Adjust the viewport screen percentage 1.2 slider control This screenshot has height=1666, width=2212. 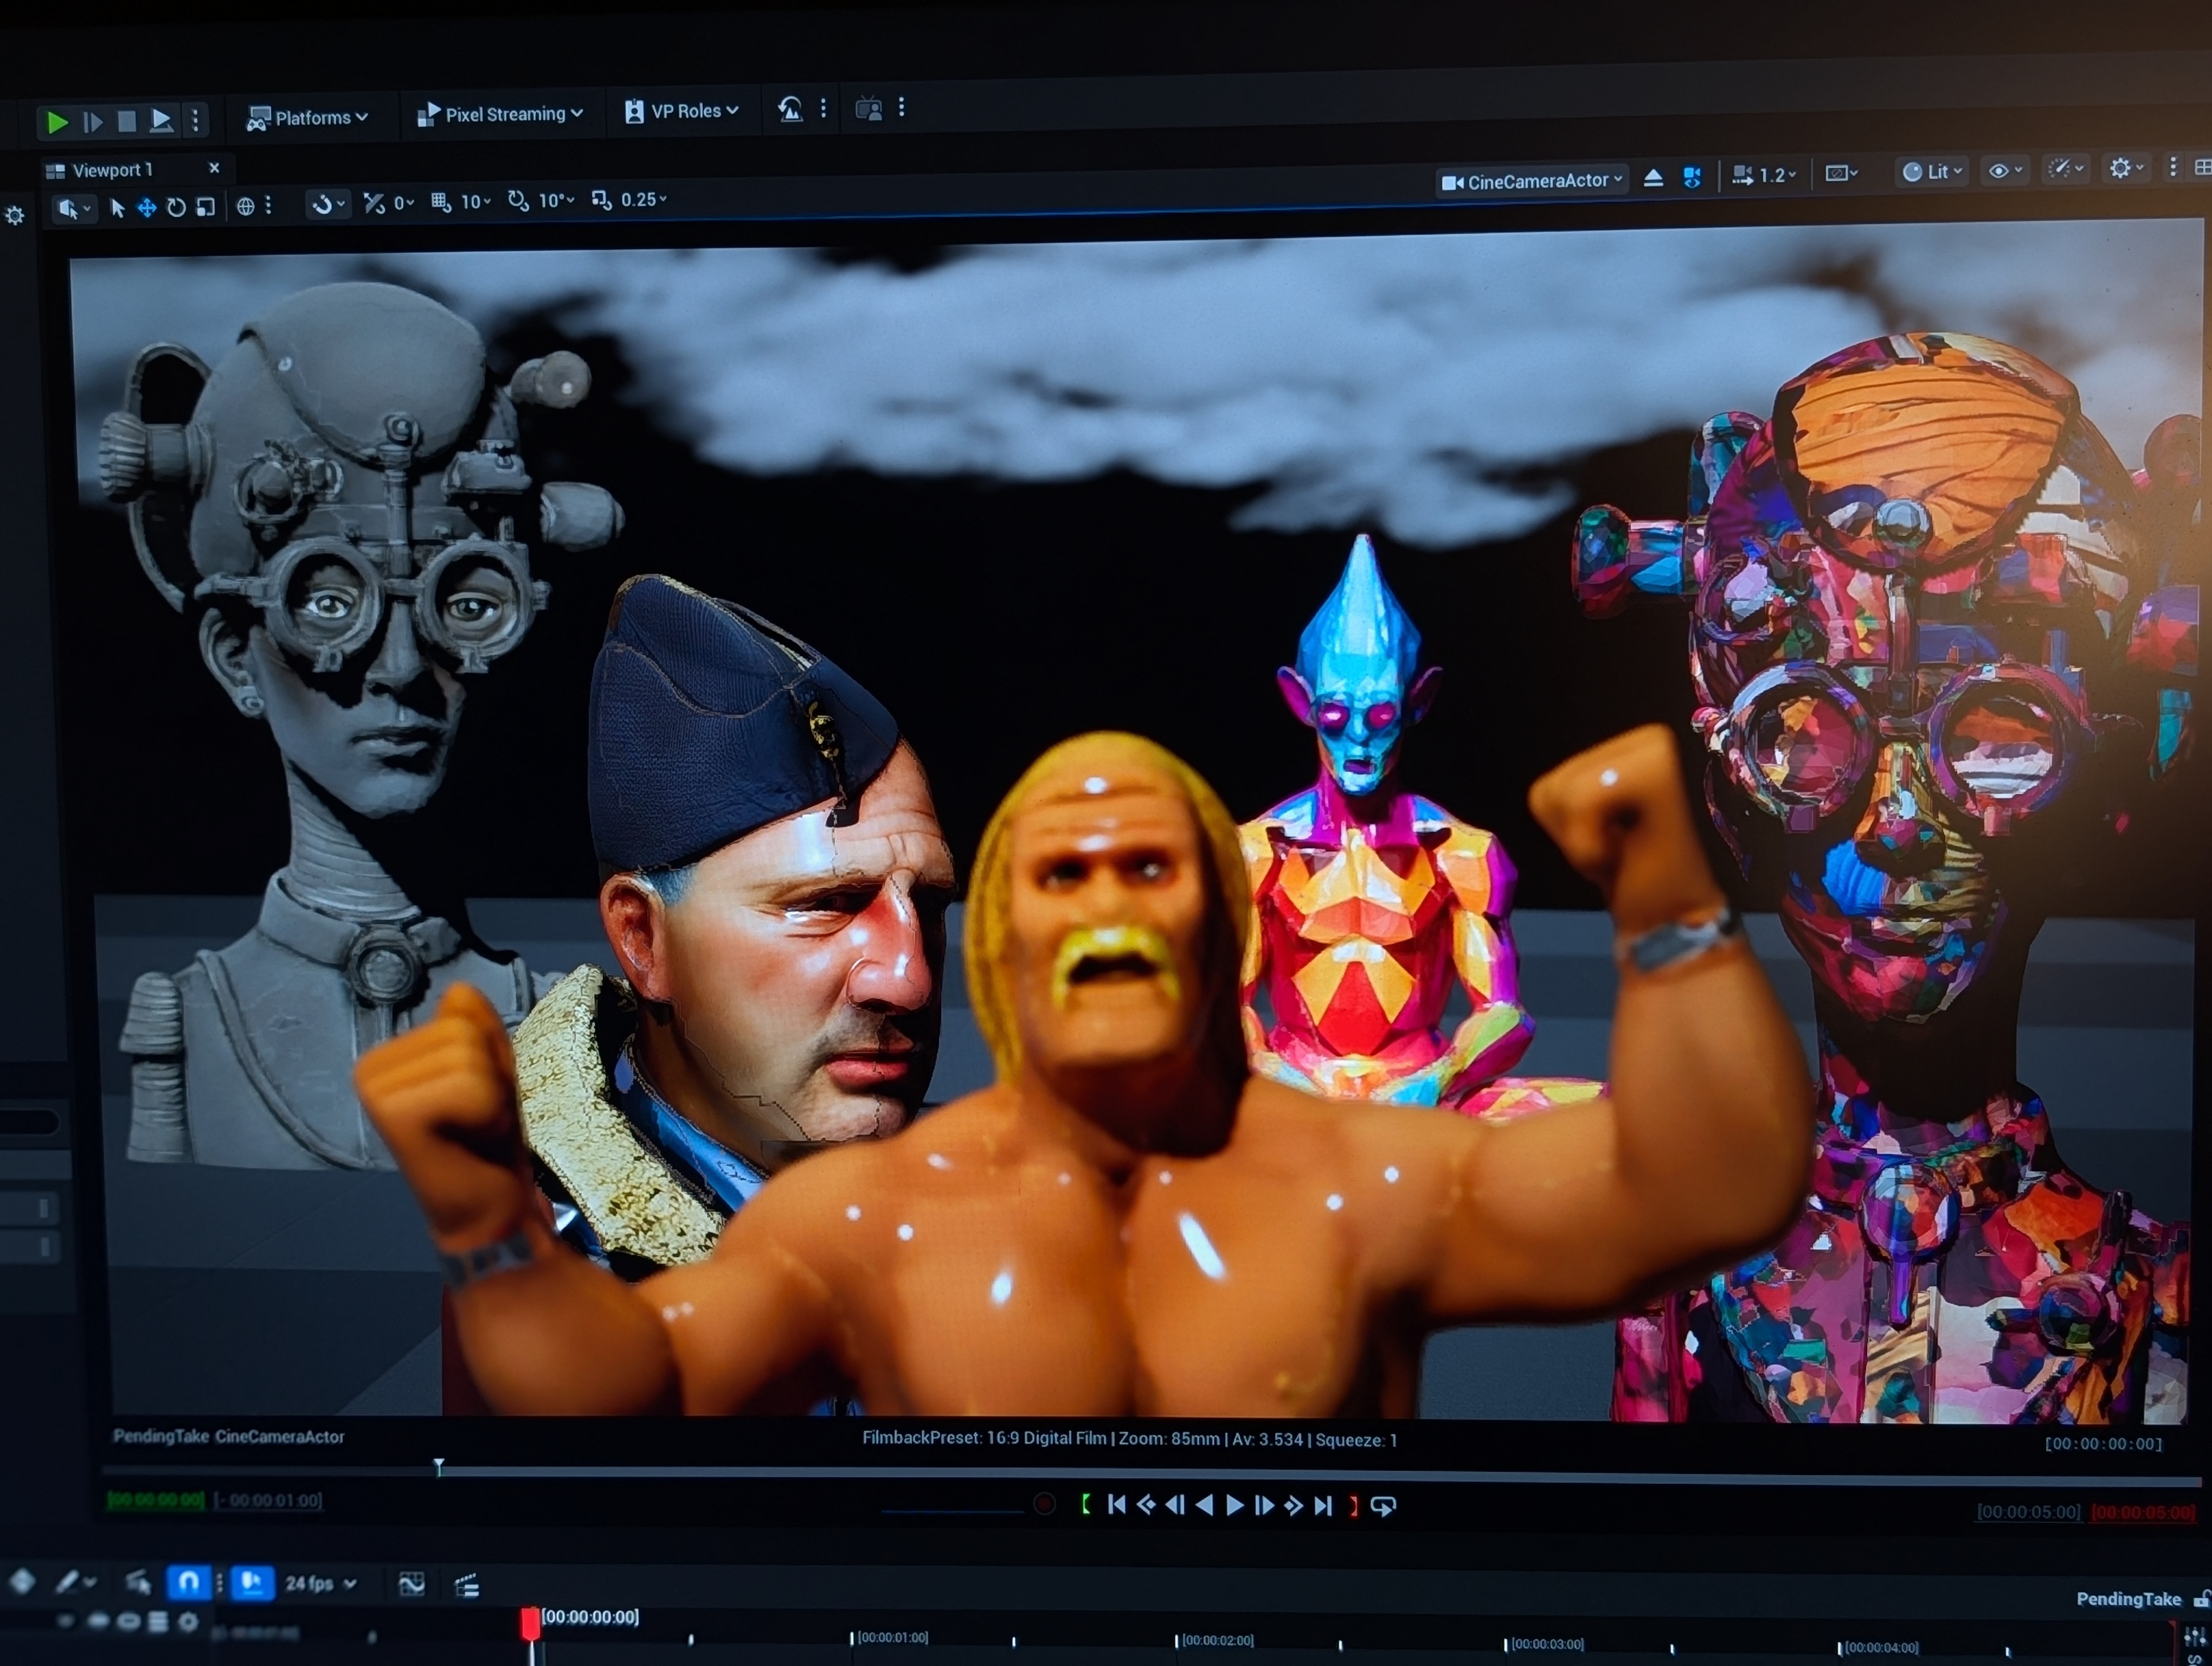click(1764, 175)
